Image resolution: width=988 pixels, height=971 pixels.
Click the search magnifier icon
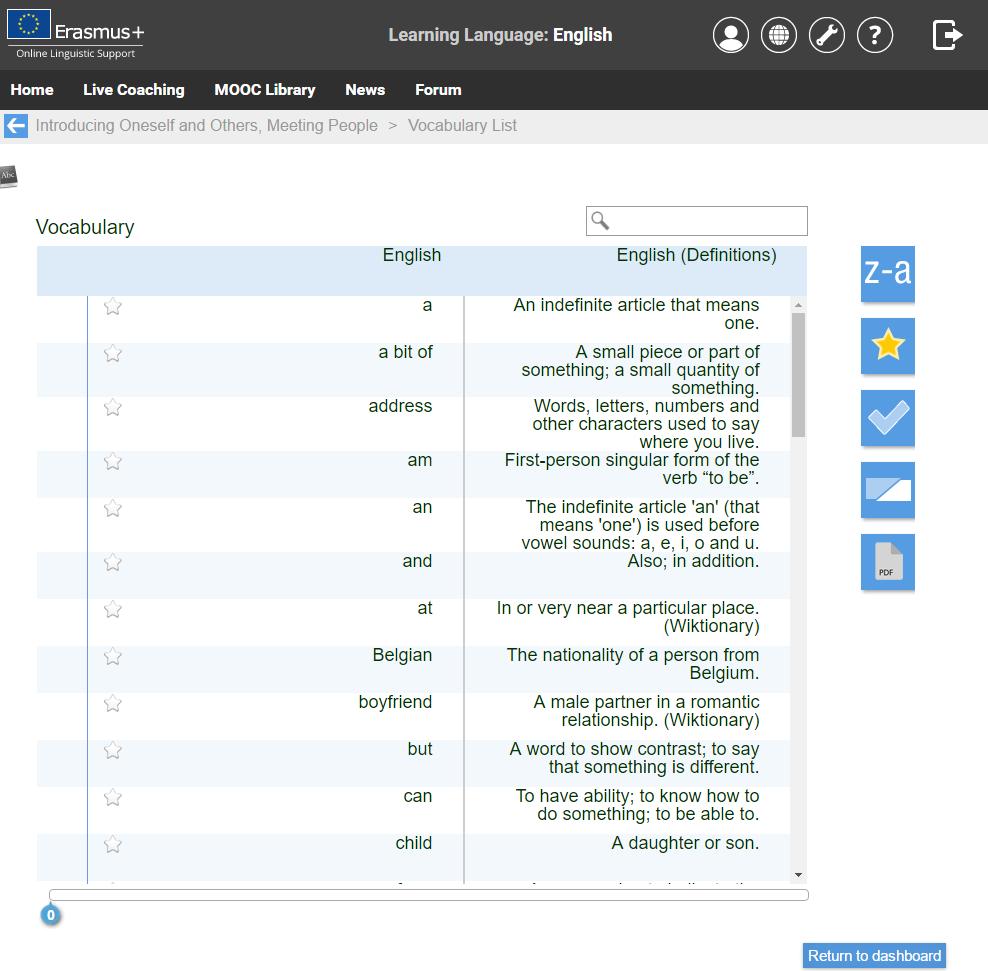(600, 221)
